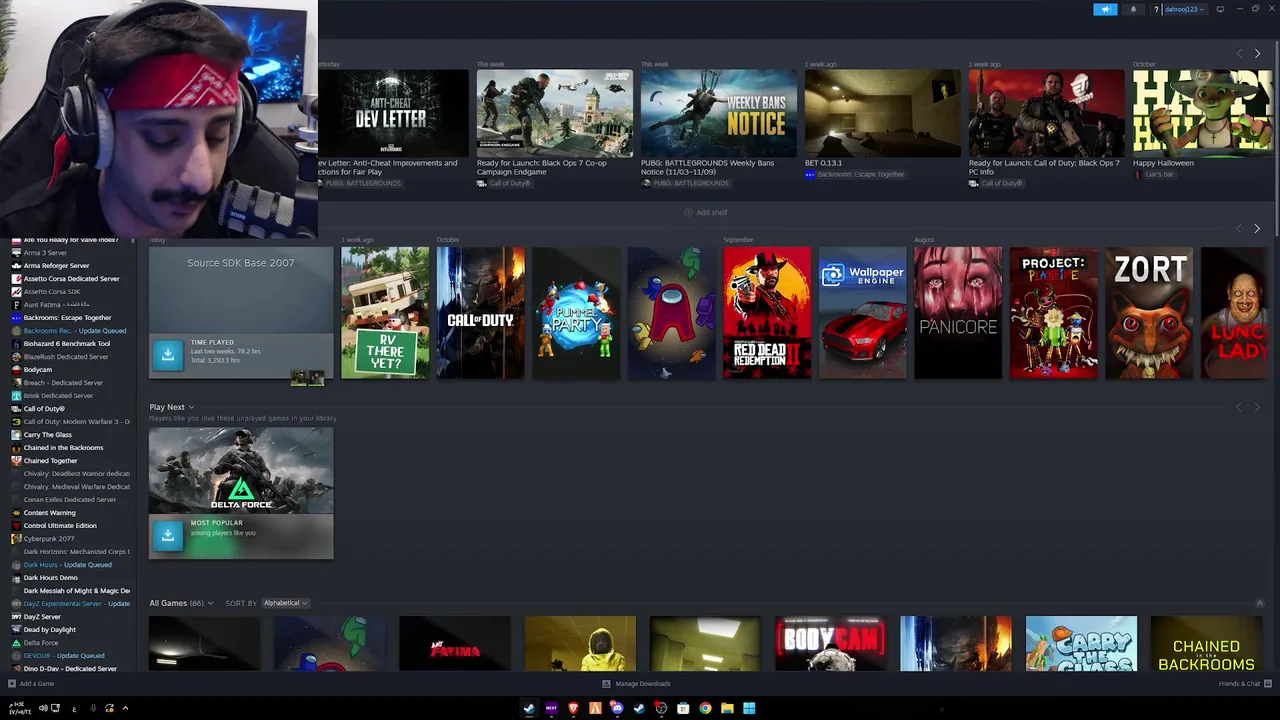This screenshot has height=720, width=1280.
Task: Open the Carry The Glass tile
Action: [x=1081, y=644]
